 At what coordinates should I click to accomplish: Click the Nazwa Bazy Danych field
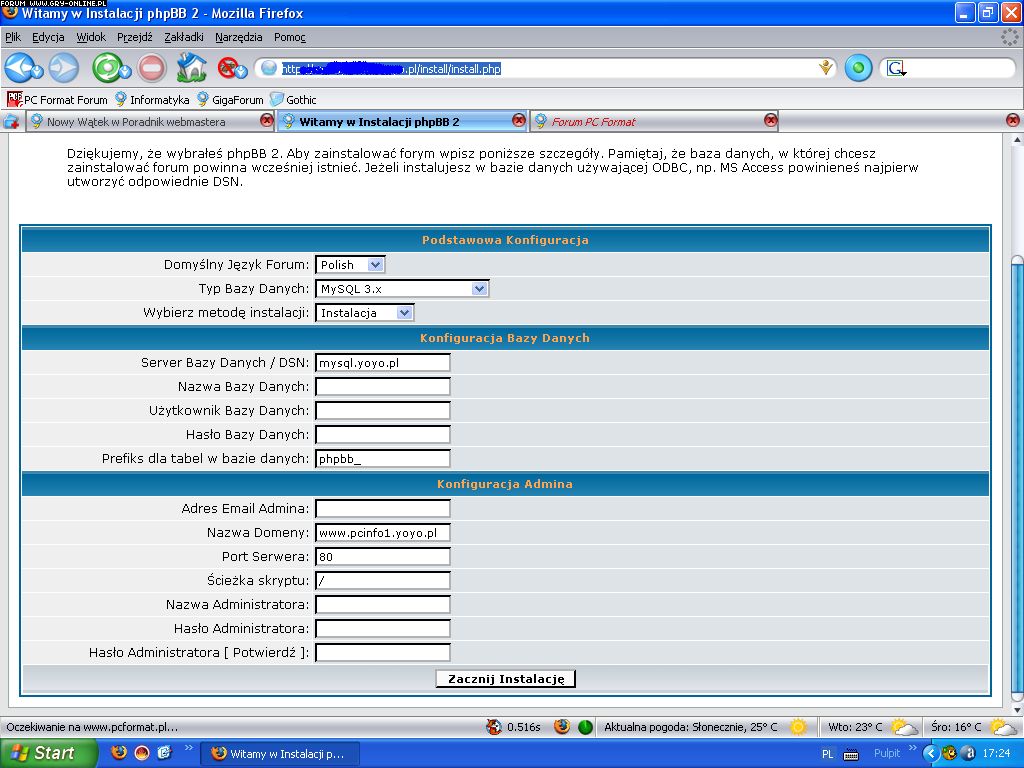pyautogui.click(x=383, y=387)
